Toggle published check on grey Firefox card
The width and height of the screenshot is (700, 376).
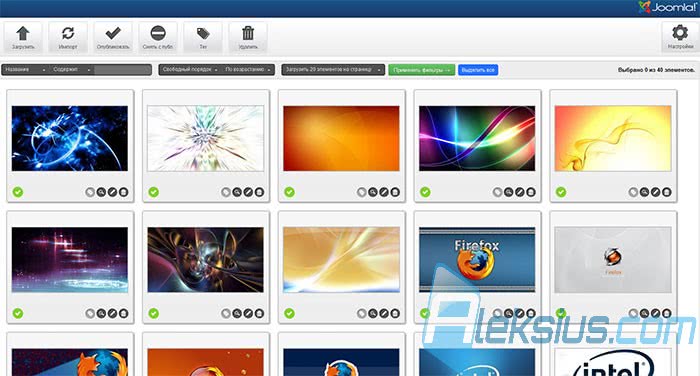coord(561,313)
